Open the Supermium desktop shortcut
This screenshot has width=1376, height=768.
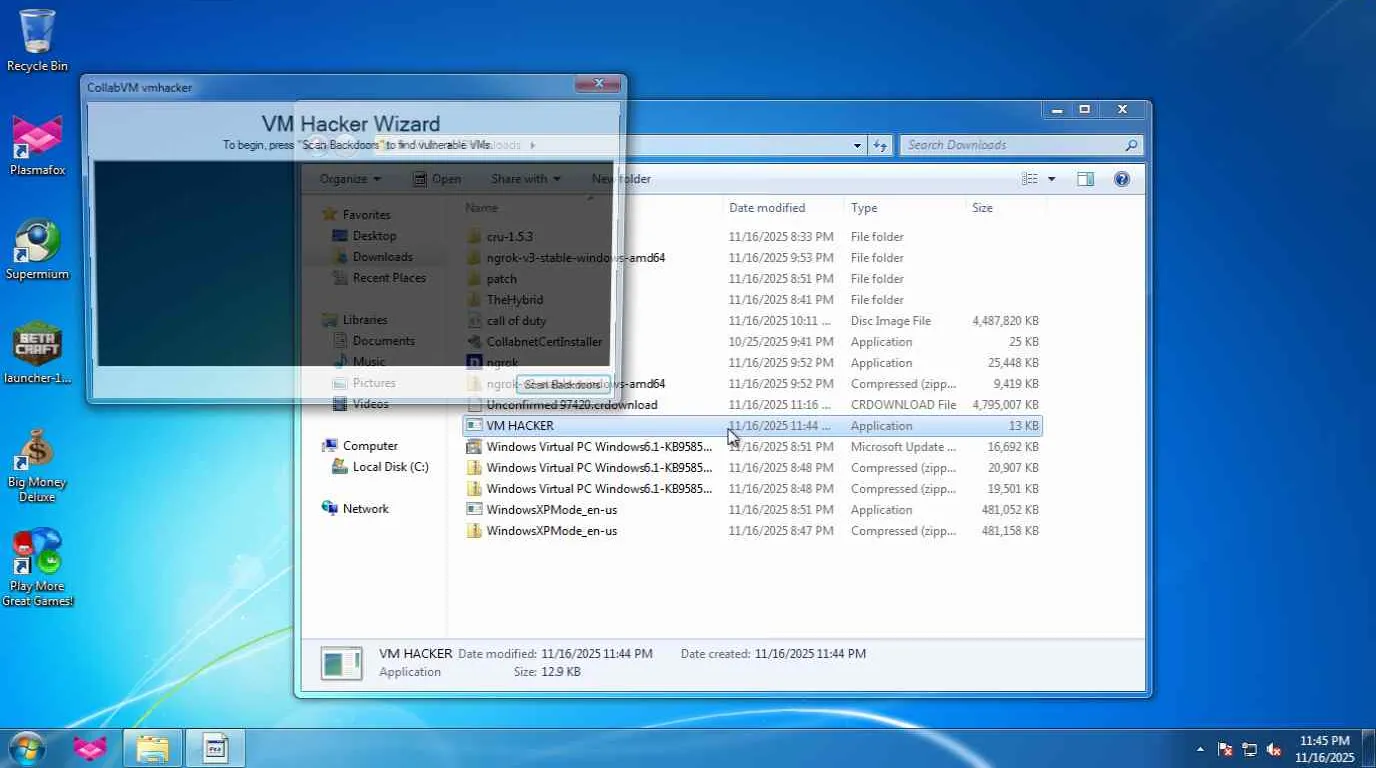[x=37, y=250]
